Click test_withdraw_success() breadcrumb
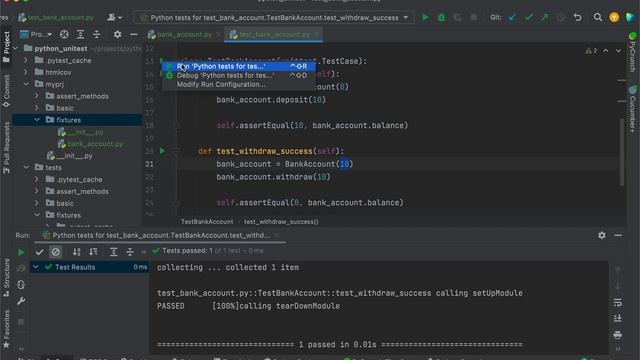Viewport: 640px width, 360px height. [281, 222]
